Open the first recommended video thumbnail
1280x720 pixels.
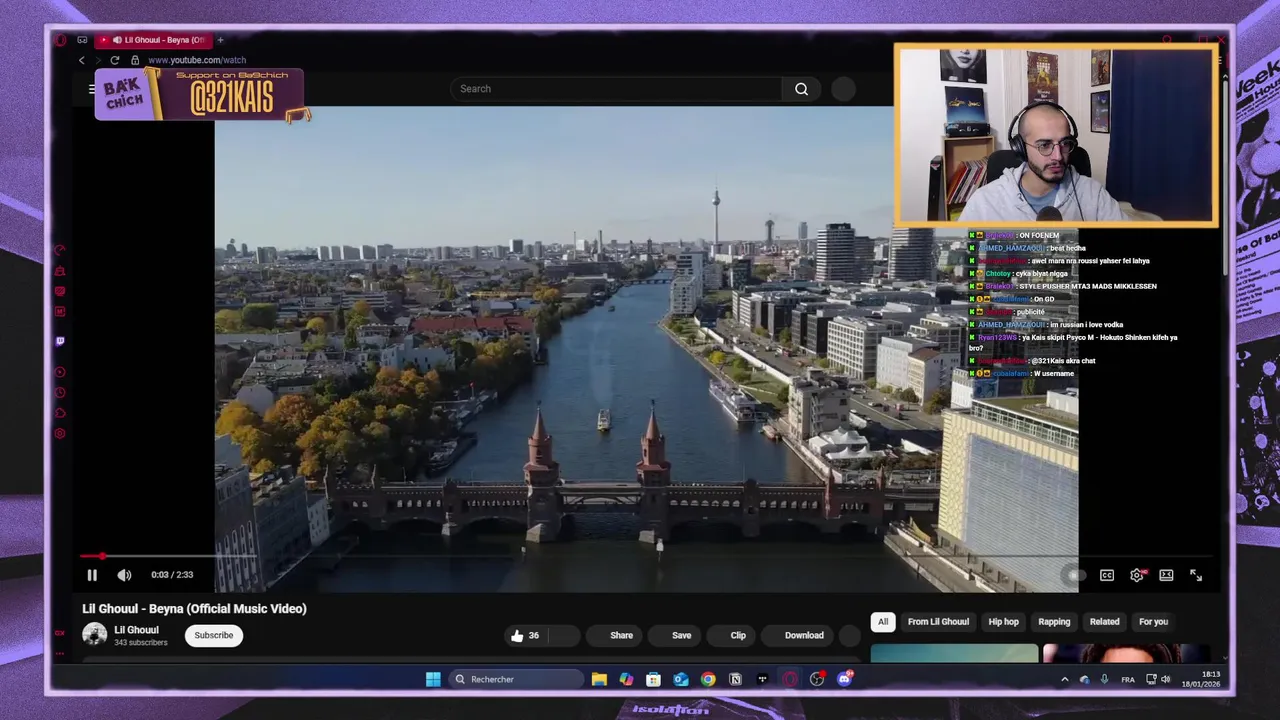coord(954,654)
